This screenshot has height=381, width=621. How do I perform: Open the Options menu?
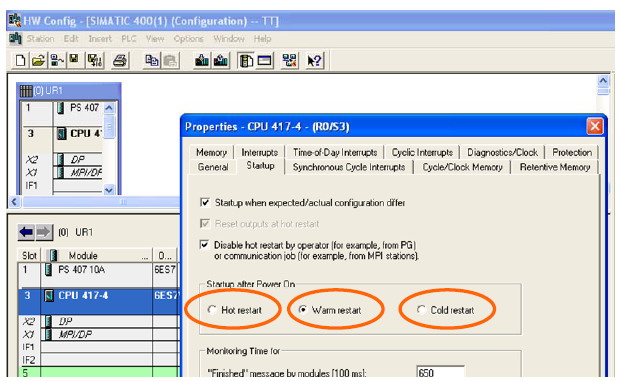pos(189,39)
